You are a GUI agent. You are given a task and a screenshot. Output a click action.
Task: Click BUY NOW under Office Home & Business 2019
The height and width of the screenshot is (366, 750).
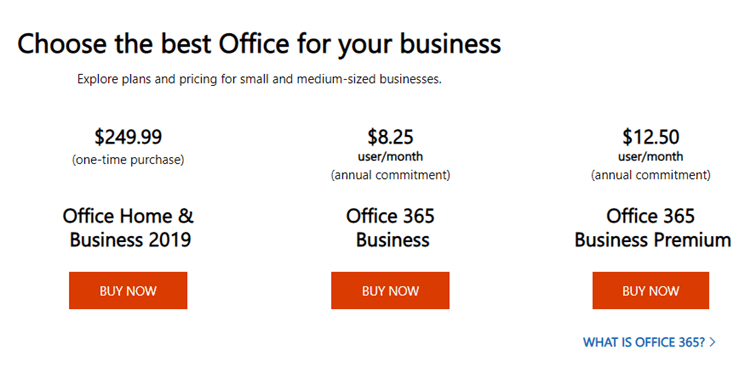pos(128,290)
